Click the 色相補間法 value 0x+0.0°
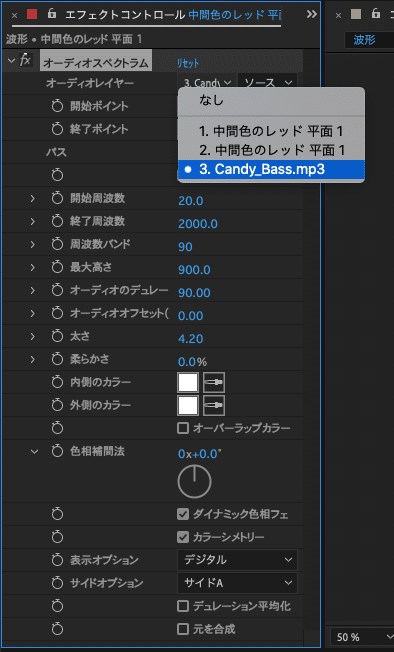The width and height of the screenshot is (394, 652). pos(199,454)
